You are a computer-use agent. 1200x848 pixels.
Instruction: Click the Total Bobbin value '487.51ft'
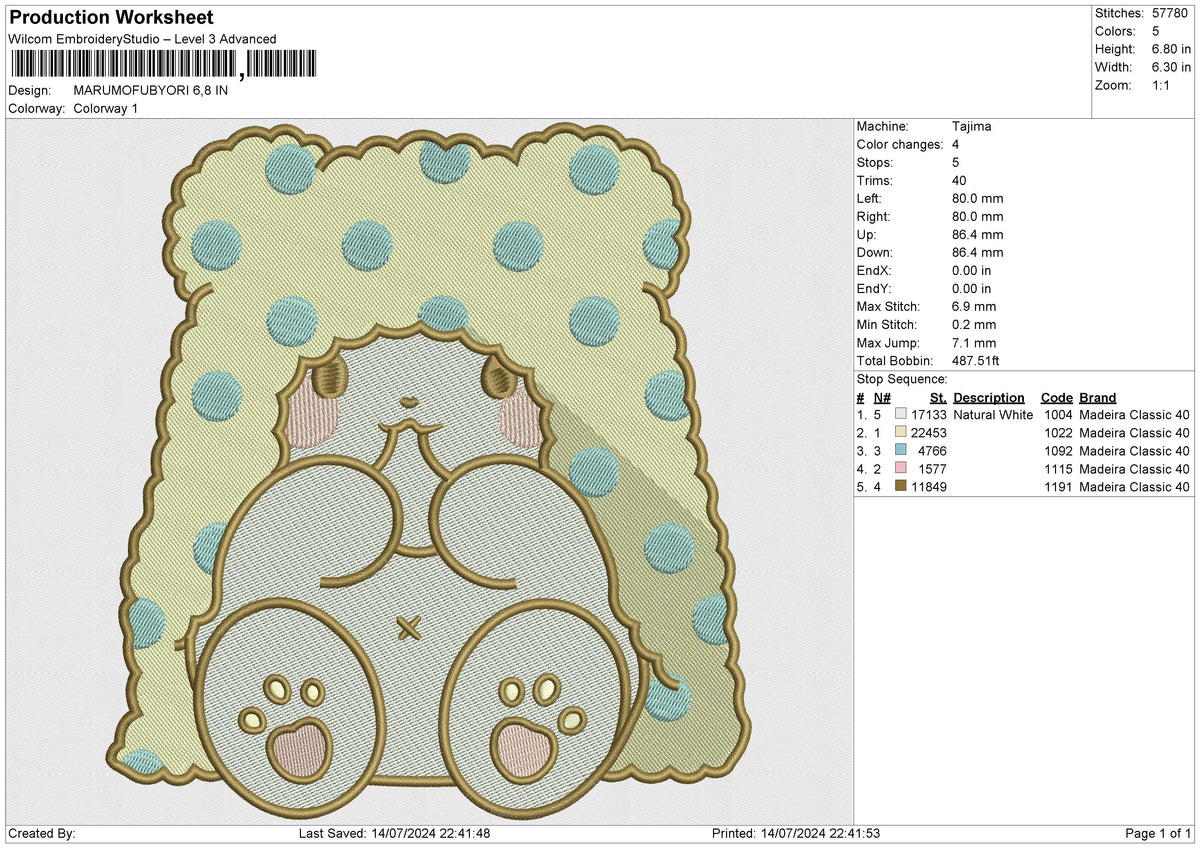(979, 361)
